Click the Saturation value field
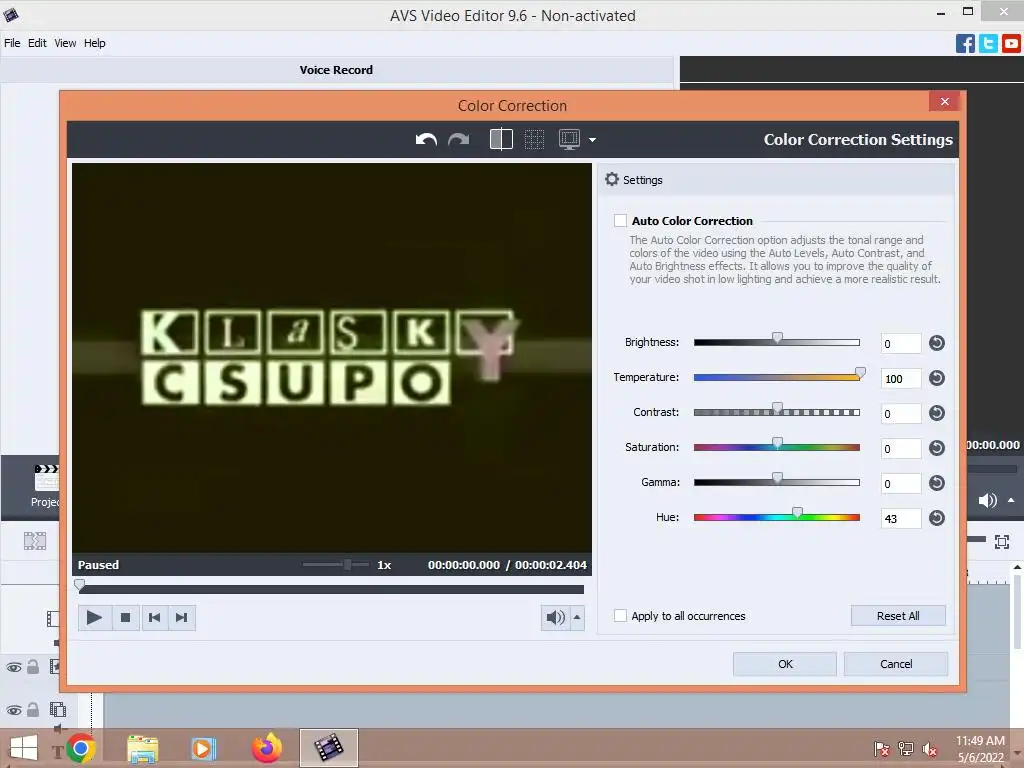The height and width of the screenshot is (768, 1024). [901, 449]
